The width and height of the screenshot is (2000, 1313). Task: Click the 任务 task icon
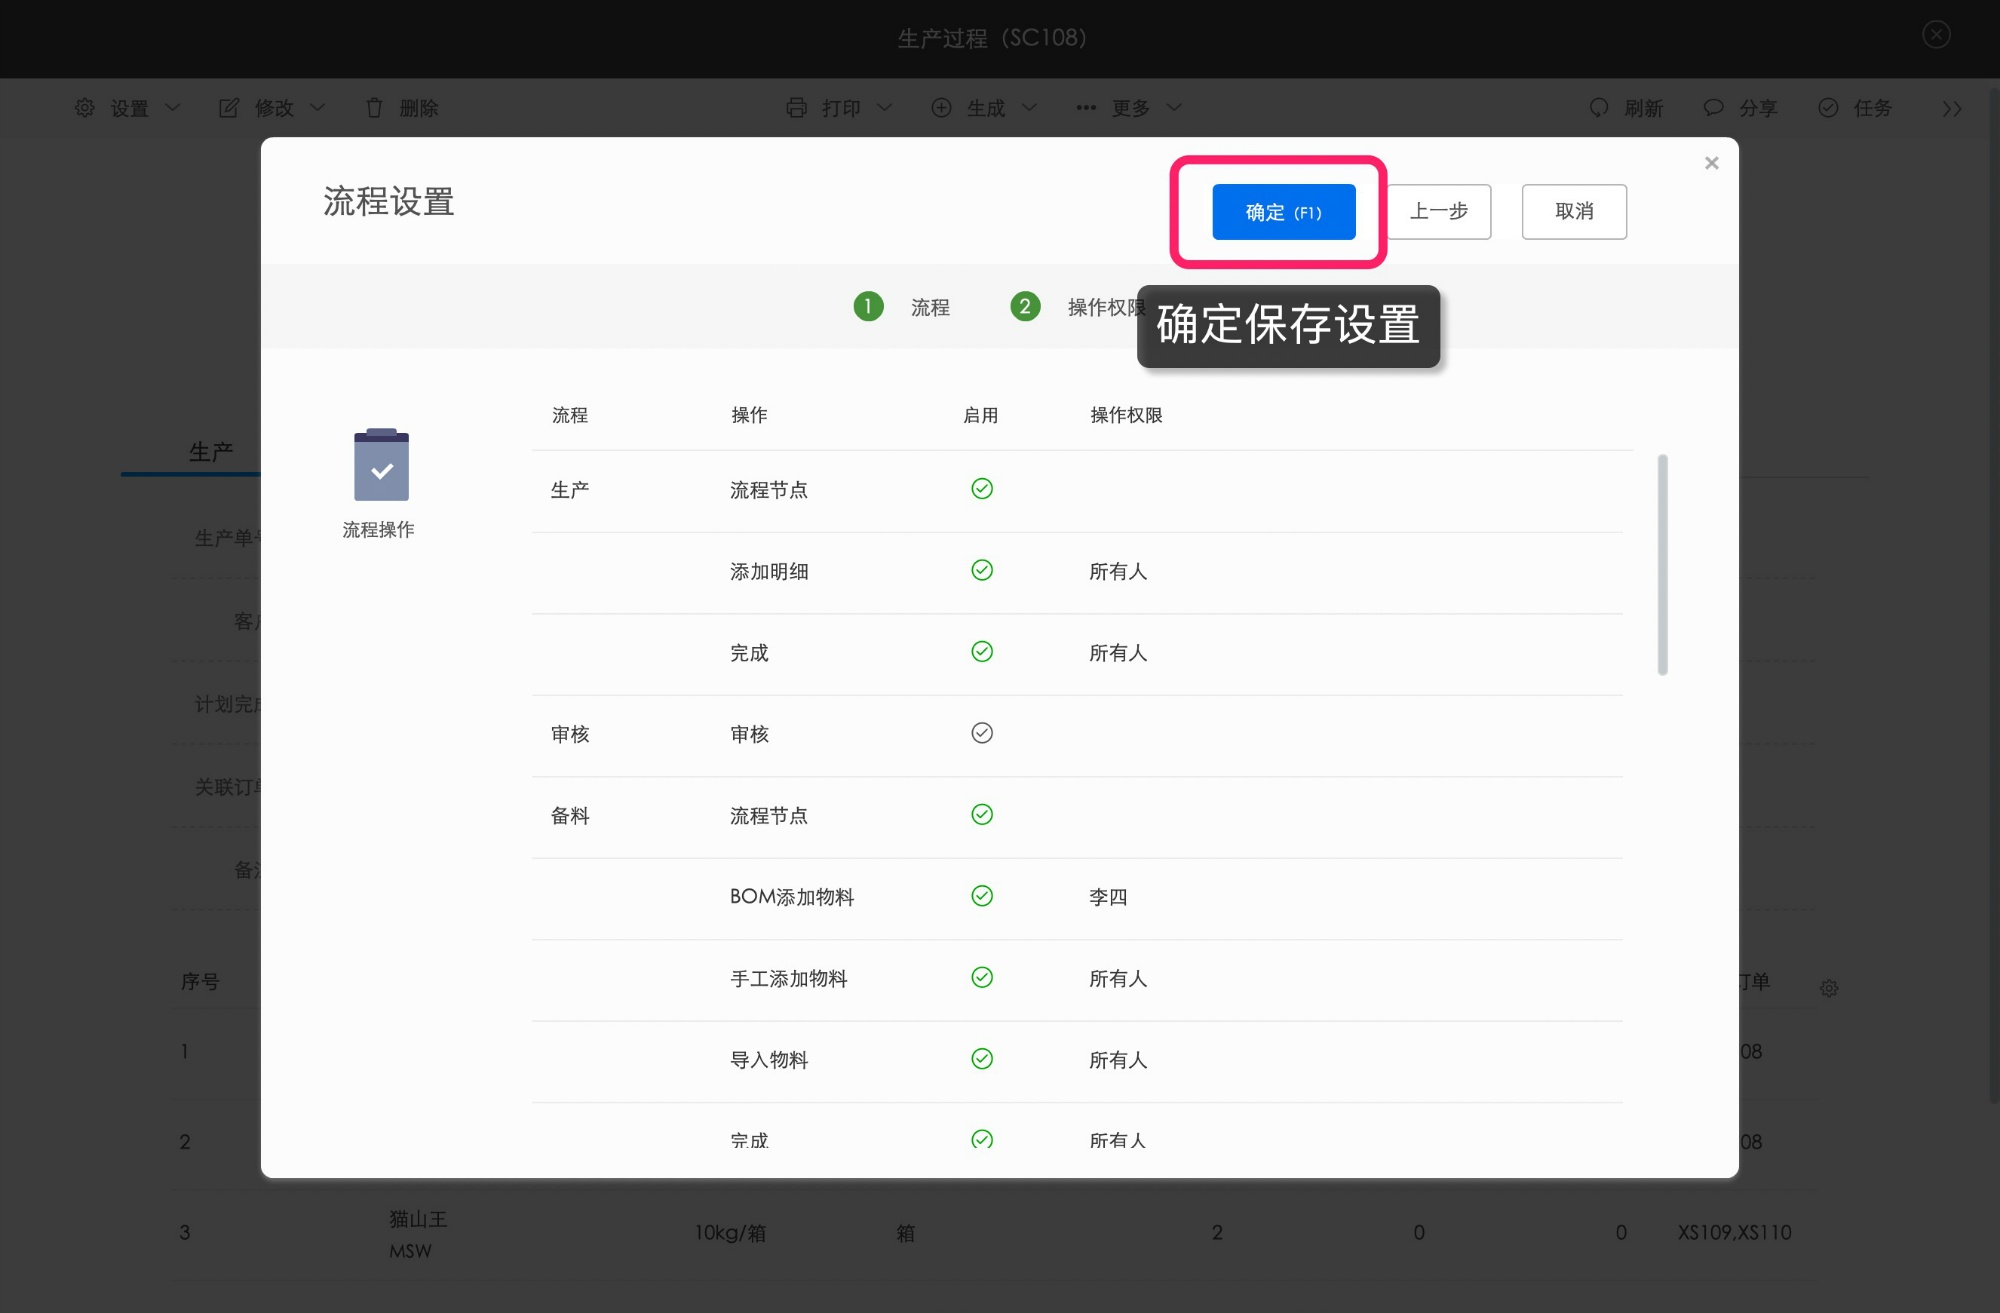coord(1828,108)
